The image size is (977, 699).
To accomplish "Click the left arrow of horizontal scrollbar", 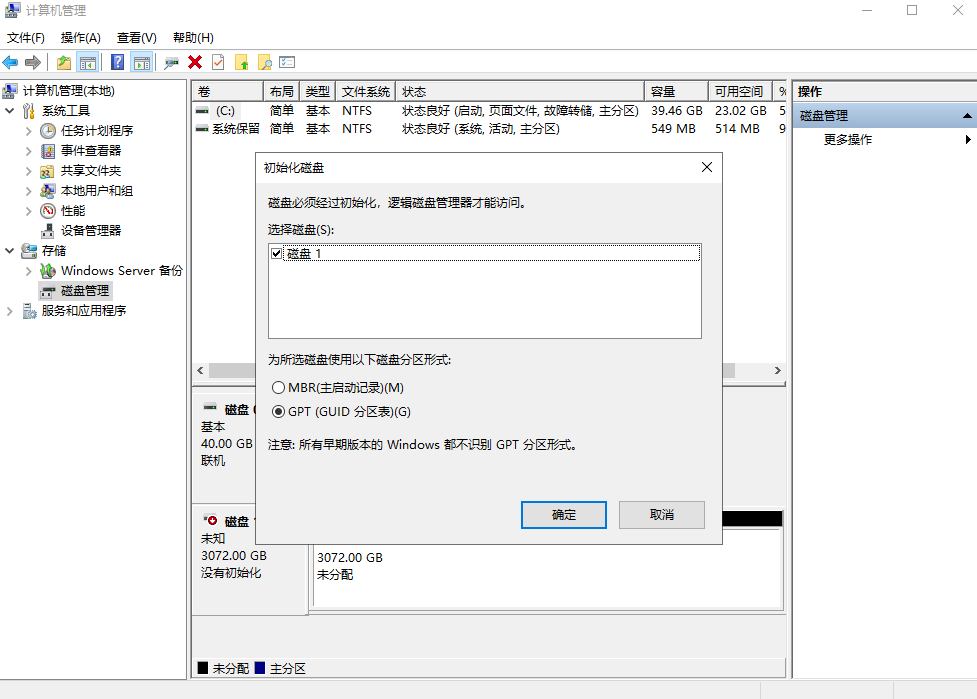I will click(x=200, y=371).
